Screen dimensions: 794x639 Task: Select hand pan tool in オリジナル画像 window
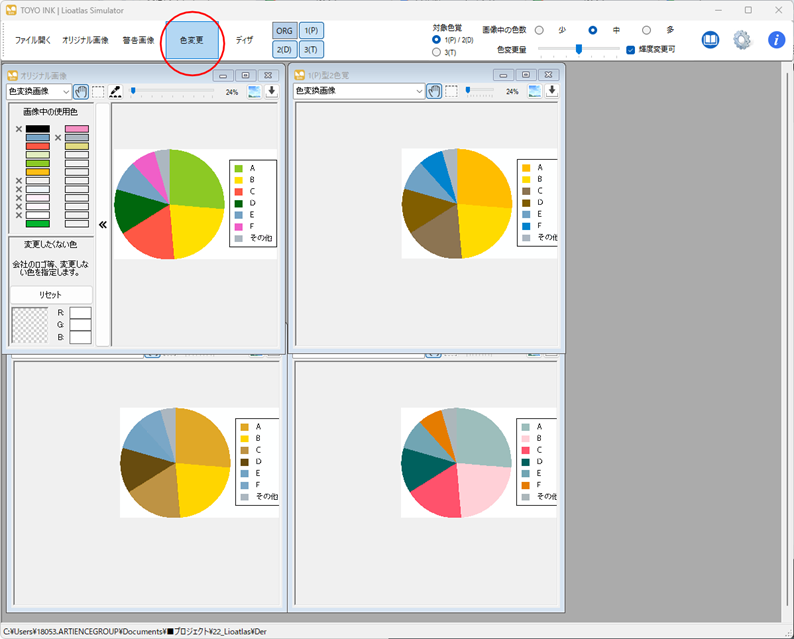81,91
